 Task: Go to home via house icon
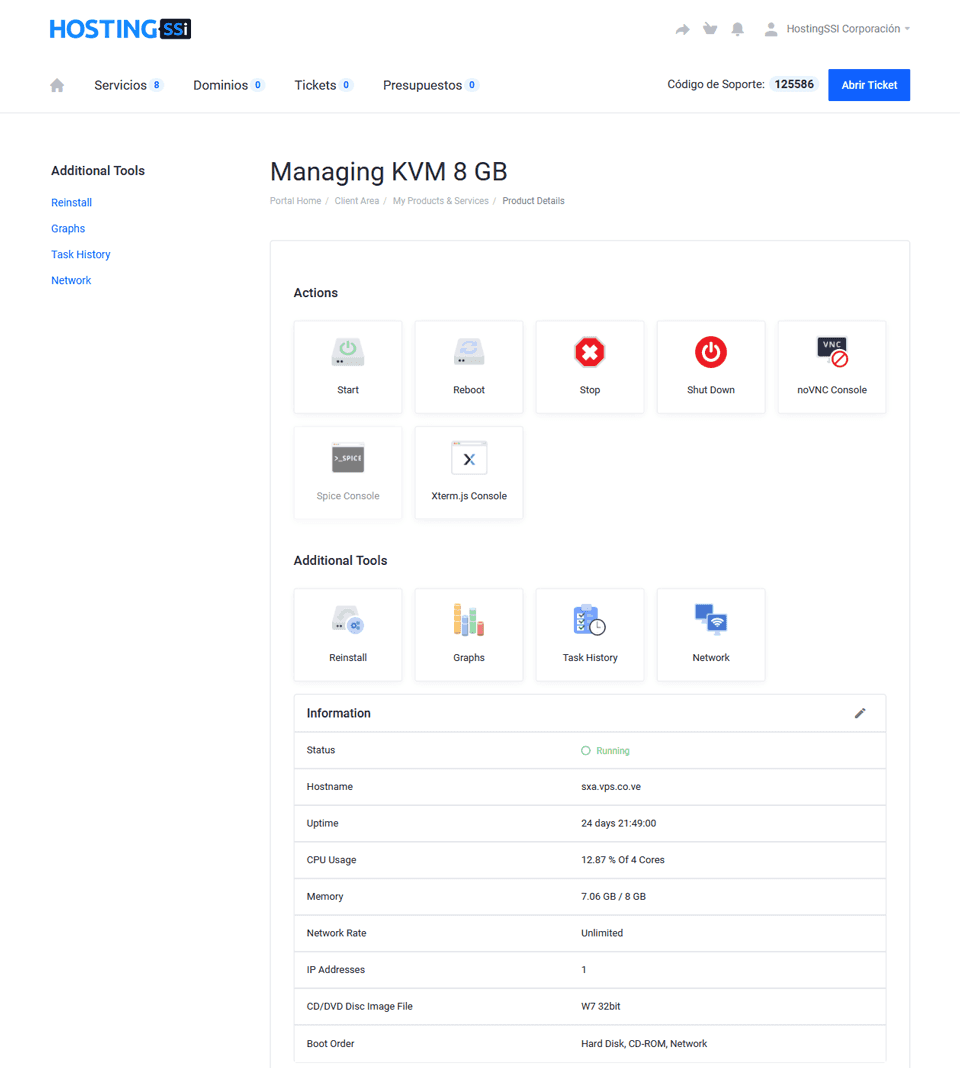click(57, 86)
